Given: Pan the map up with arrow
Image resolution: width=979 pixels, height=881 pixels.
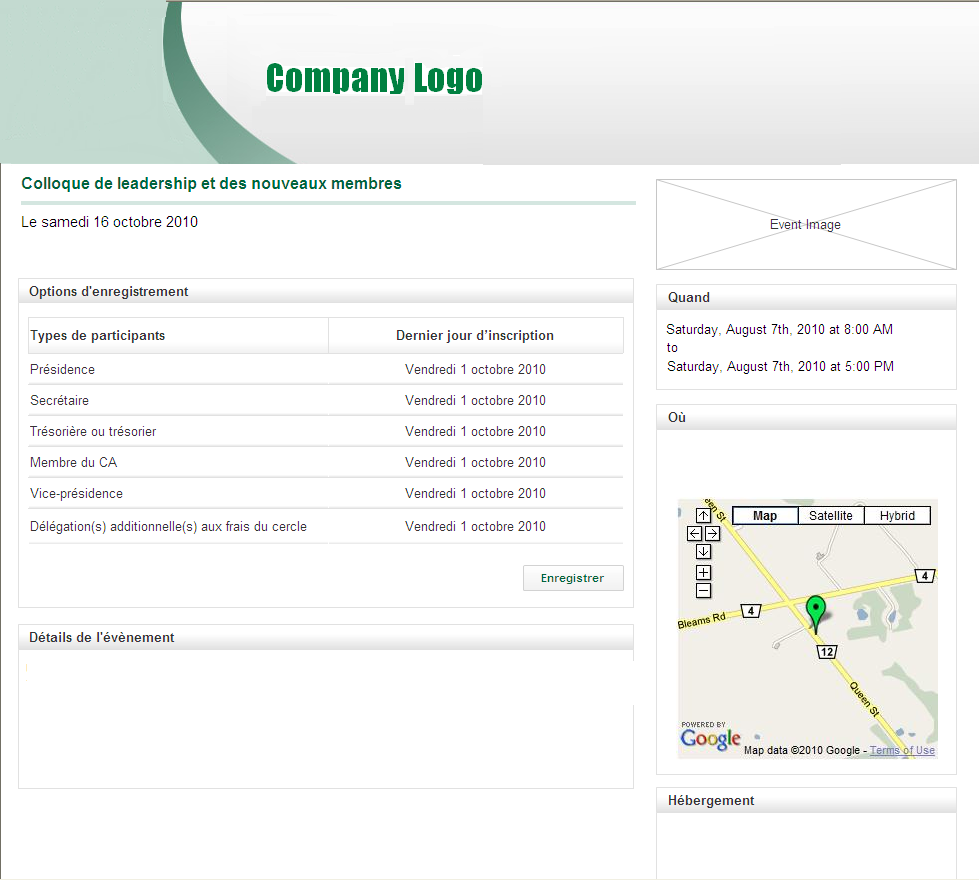Looking at the screenshot, I should [x=703, y=516].
